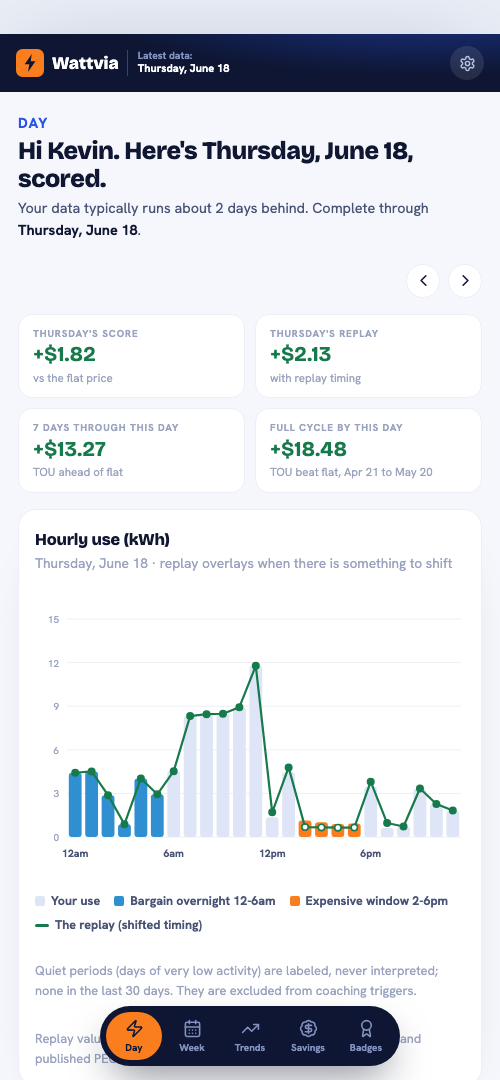Go to next day arrow
This screenshot has width=500, height=1080.
(x=465, y=280)
